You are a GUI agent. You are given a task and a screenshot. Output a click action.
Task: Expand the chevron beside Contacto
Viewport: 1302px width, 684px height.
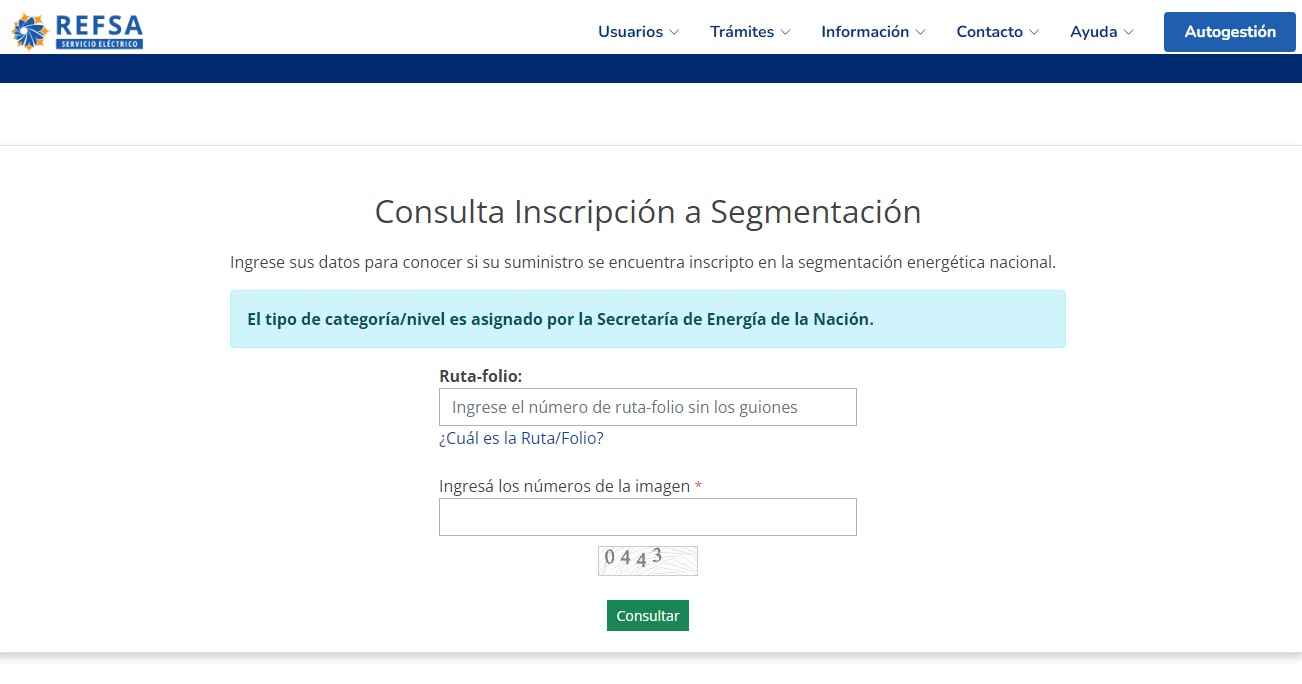[x=1034, y=32]
